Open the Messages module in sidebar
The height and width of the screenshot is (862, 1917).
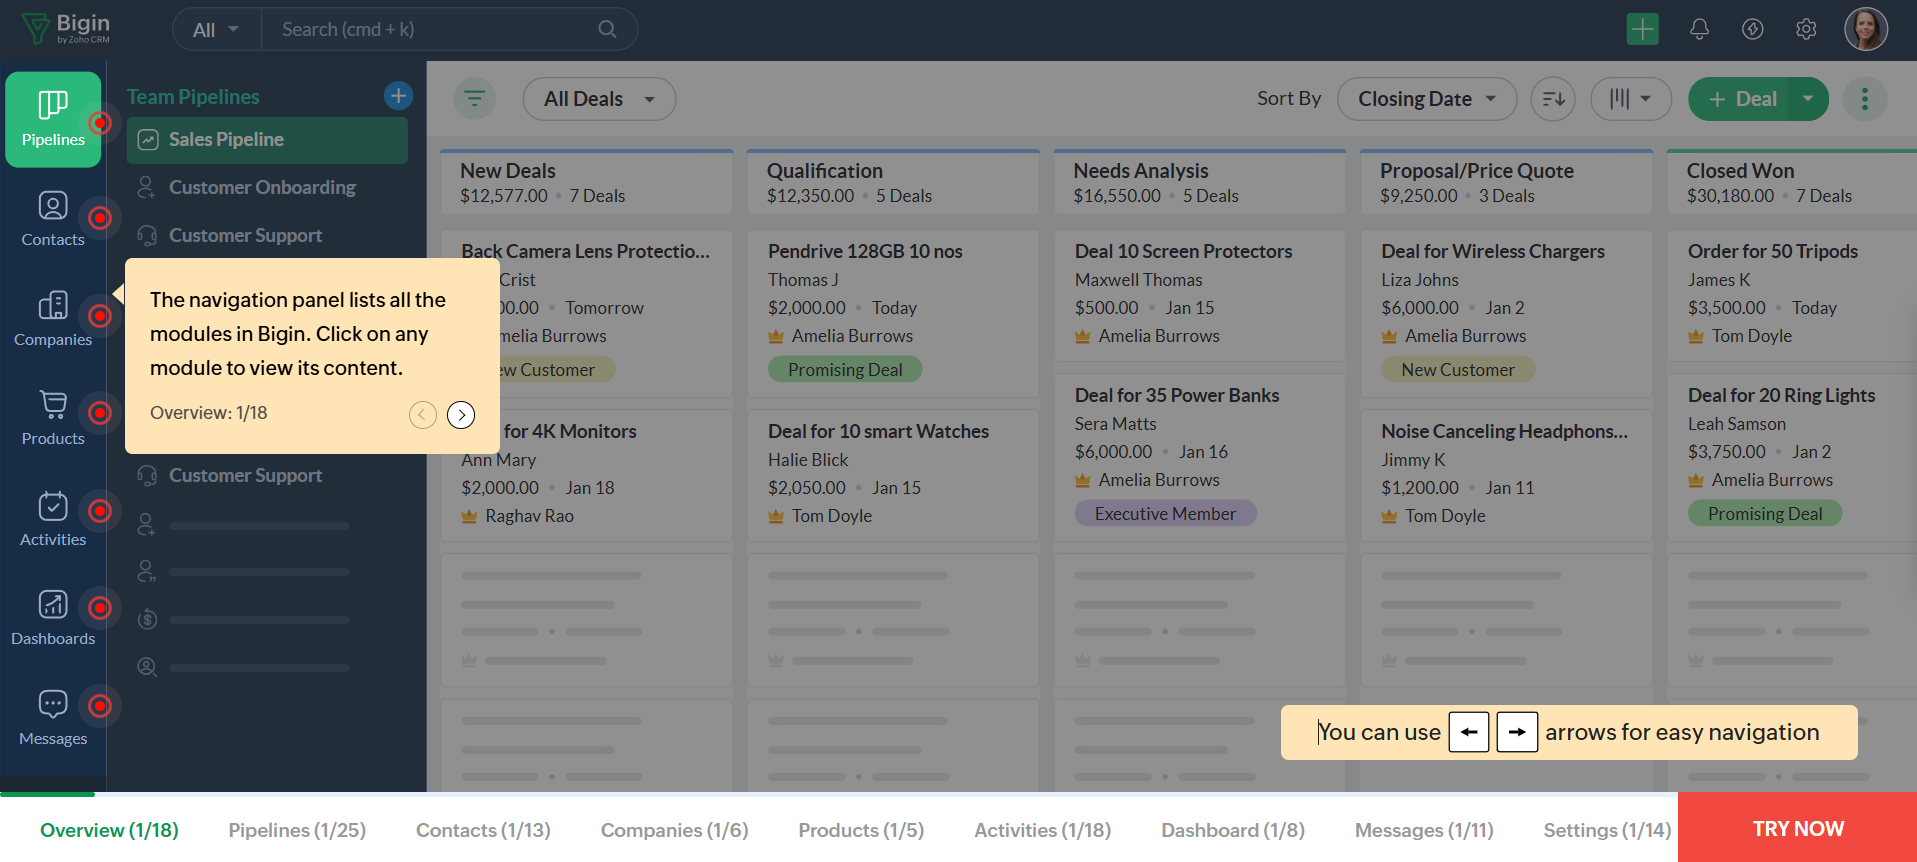(x=53, y=718)
